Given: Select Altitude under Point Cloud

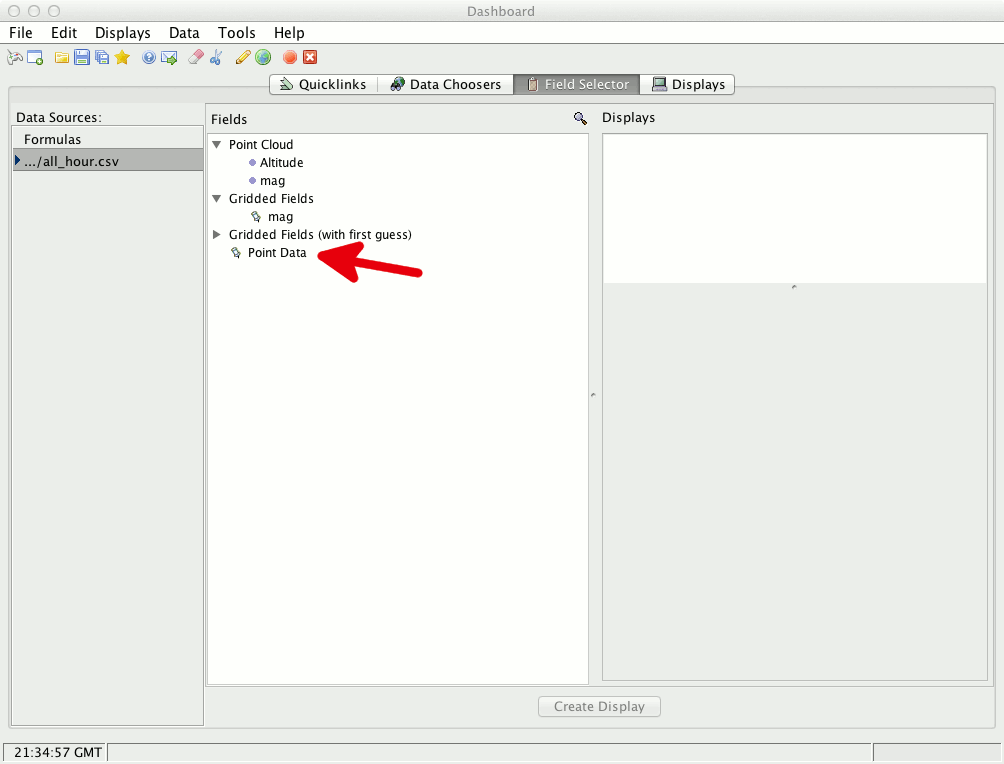Looking at the screenshot, I should pyautogui.click(x=281, y=163).
